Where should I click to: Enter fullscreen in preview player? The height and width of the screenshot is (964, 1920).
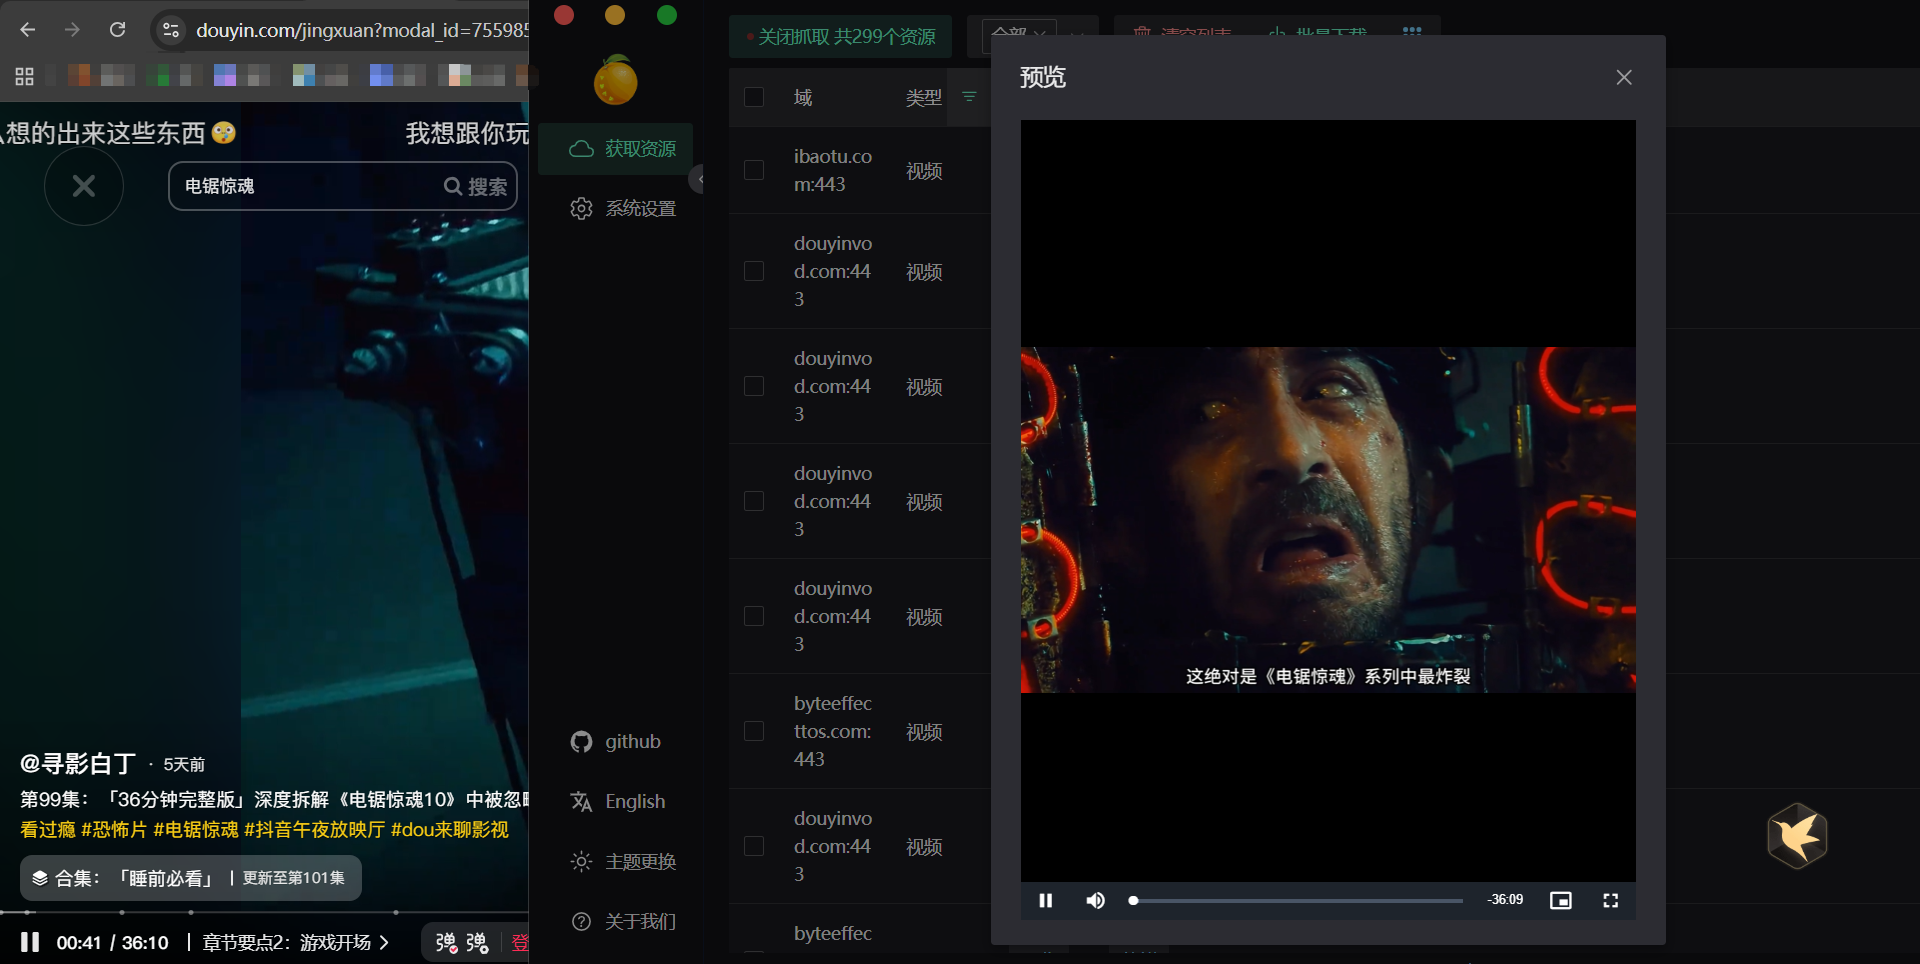(x=1610, y=900)
